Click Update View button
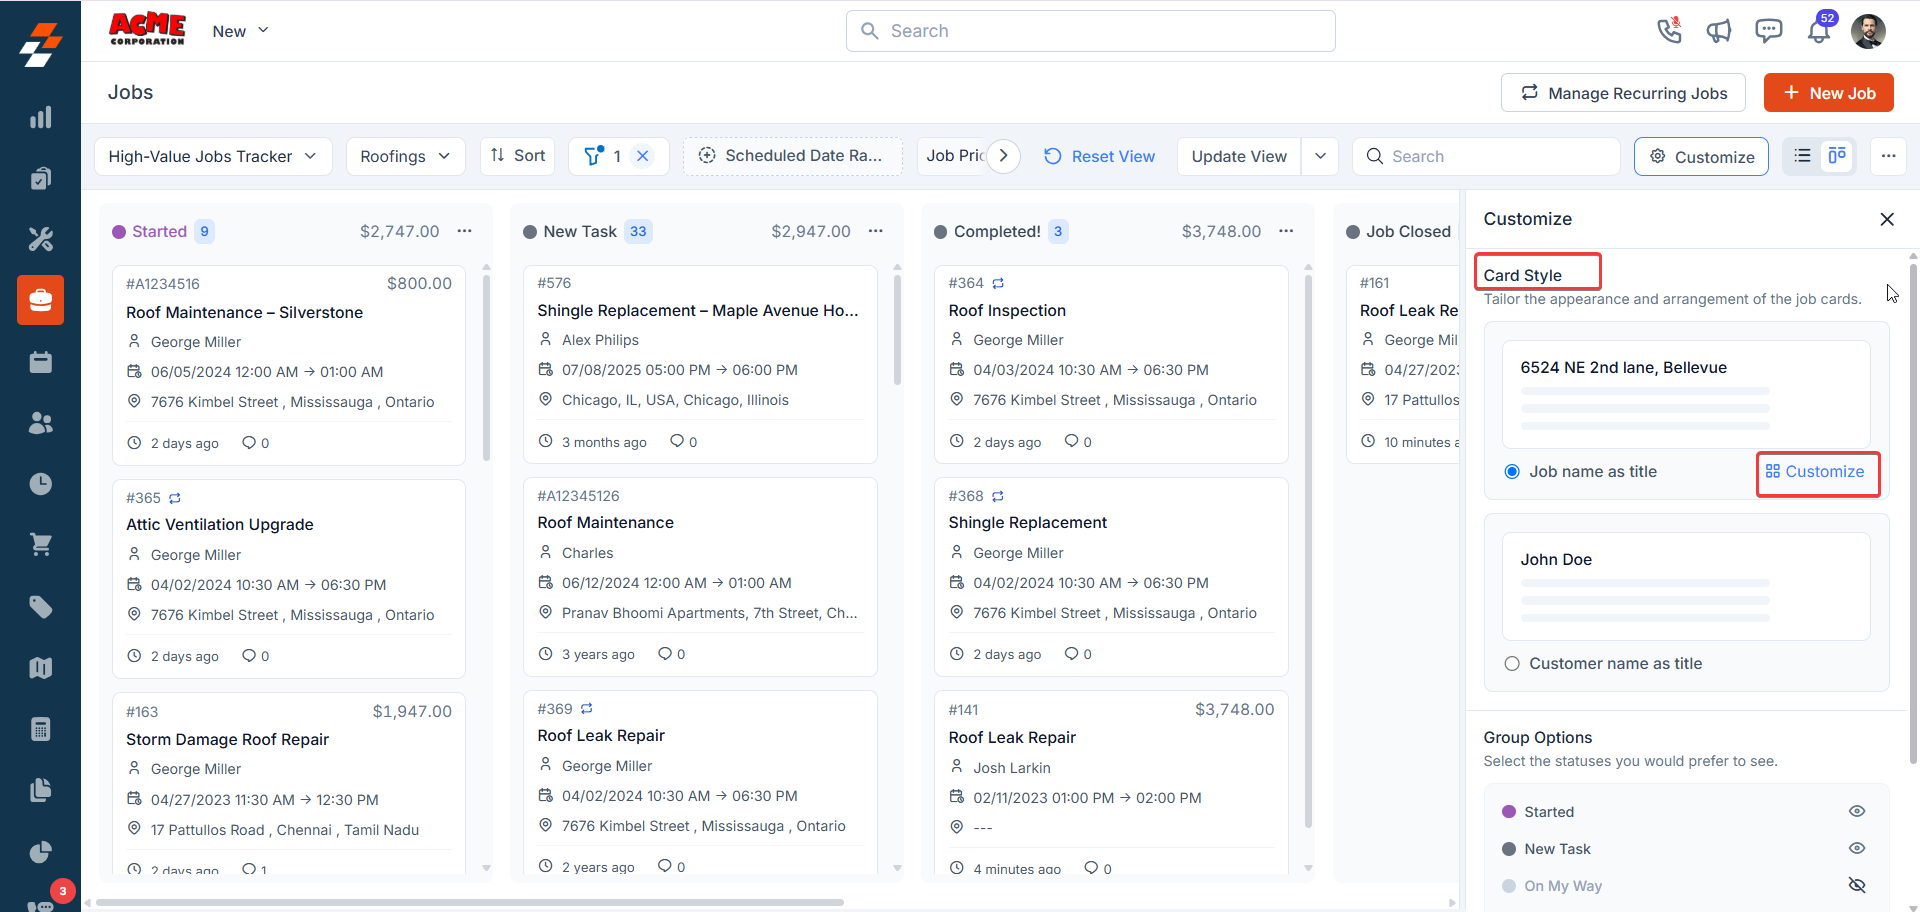Image resolution: width=1920 pixels, height=912 pixels. [1239, 156]
